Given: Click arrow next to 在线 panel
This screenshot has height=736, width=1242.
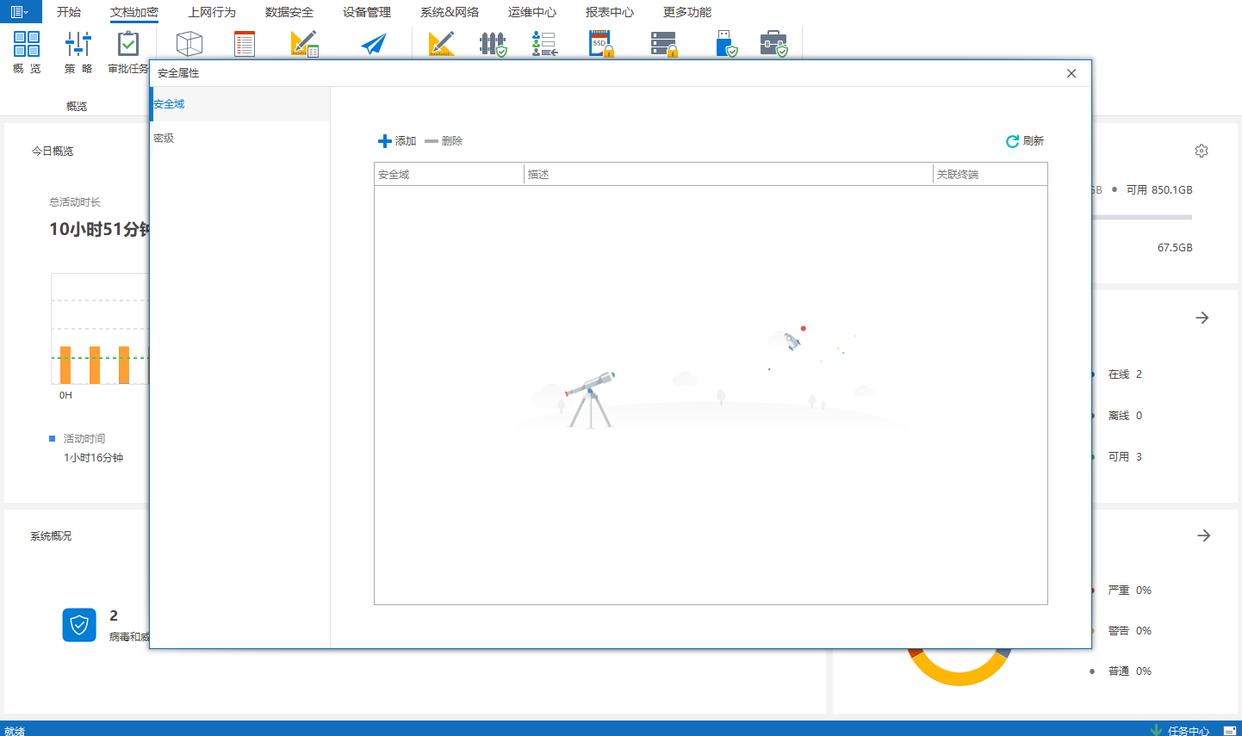Looking at the screenshot, I should coord(1203,318).
